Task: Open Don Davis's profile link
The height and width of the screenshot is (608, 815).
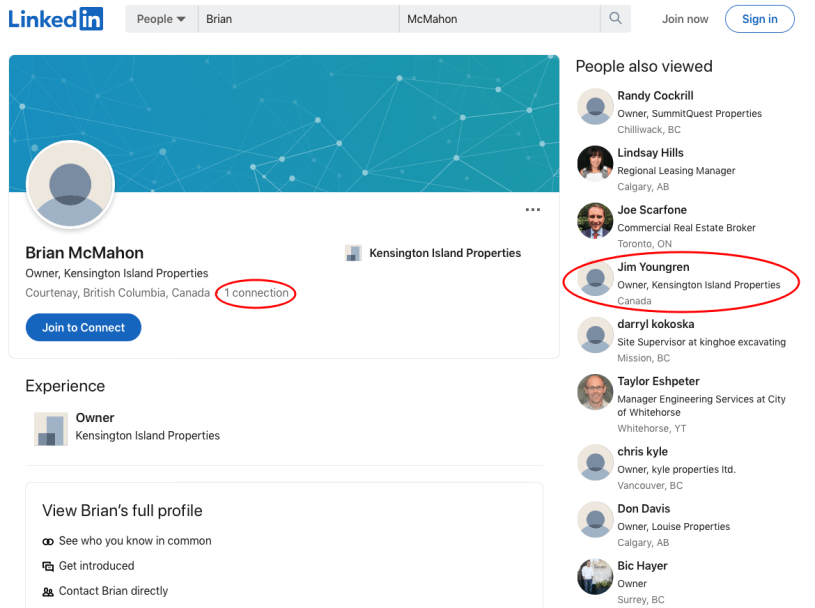Action: pos(644,509)
